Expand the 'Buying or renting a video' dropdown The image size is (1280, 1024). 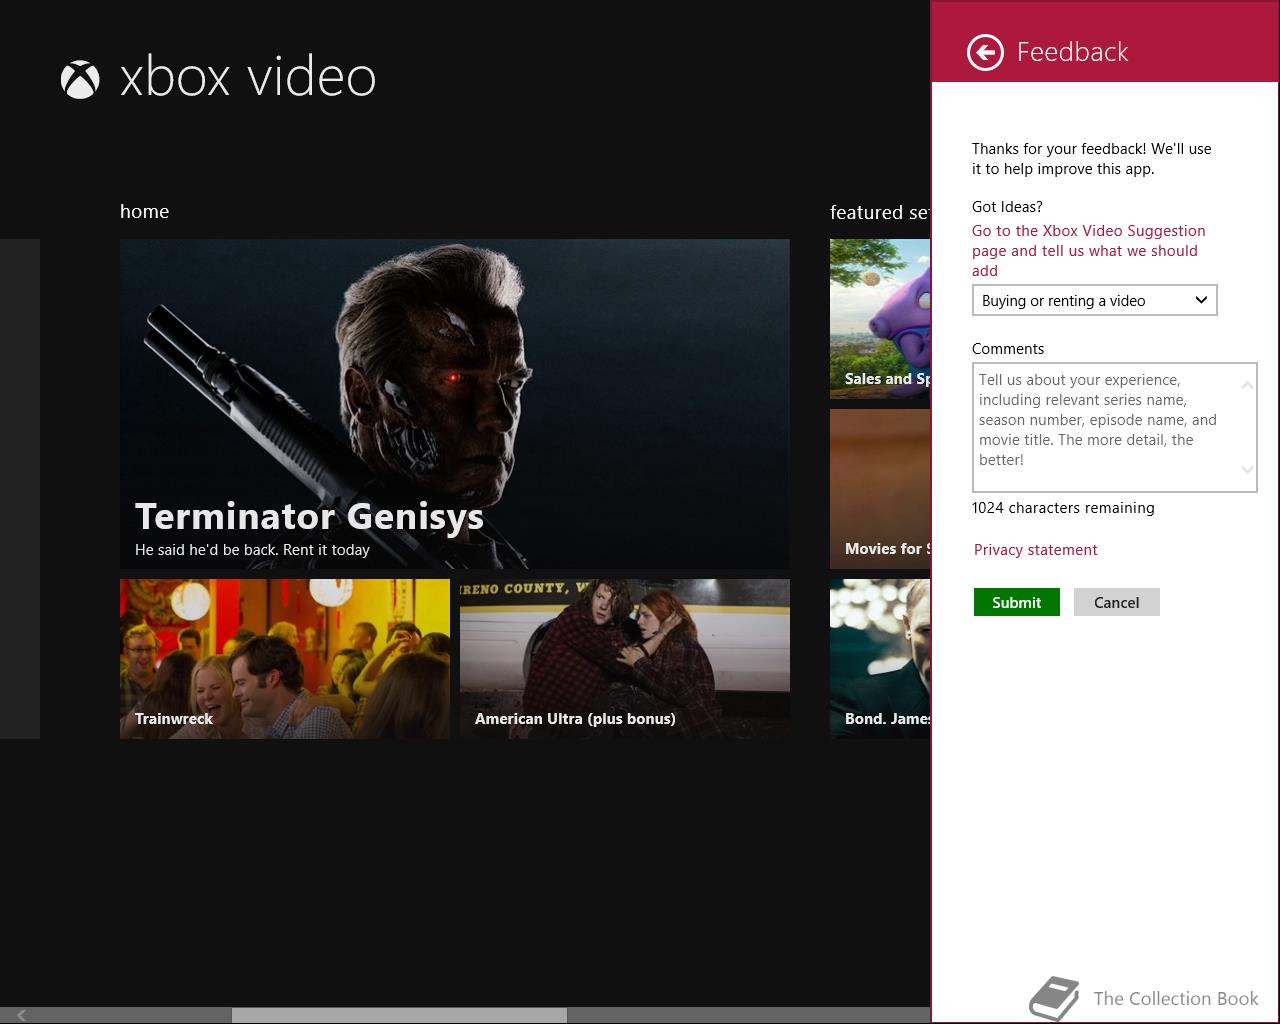coord(1095,301)
